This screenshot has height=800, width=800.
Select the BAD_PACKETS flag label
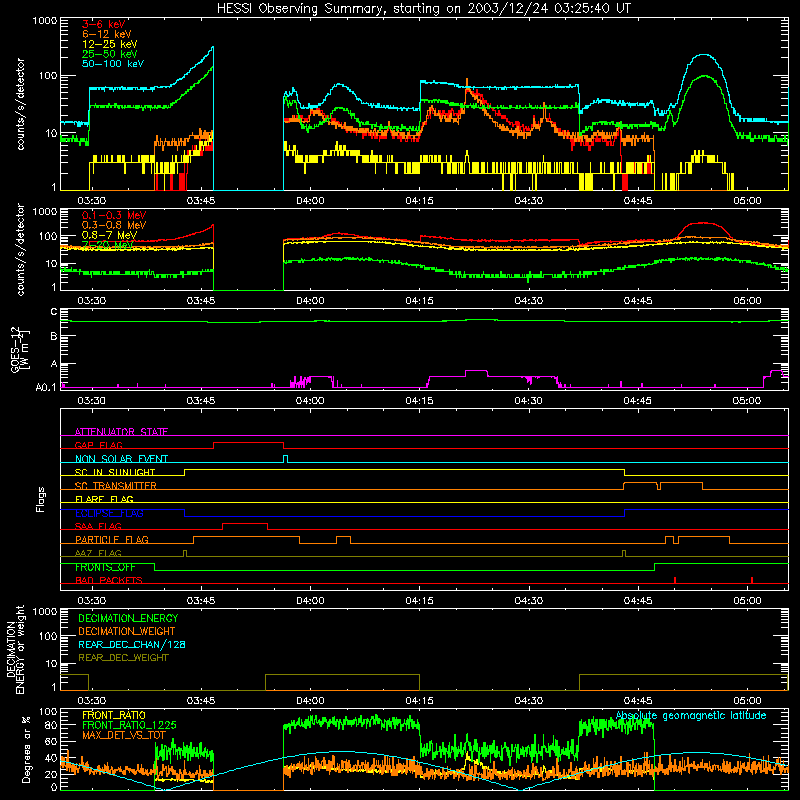coord(109,580)
